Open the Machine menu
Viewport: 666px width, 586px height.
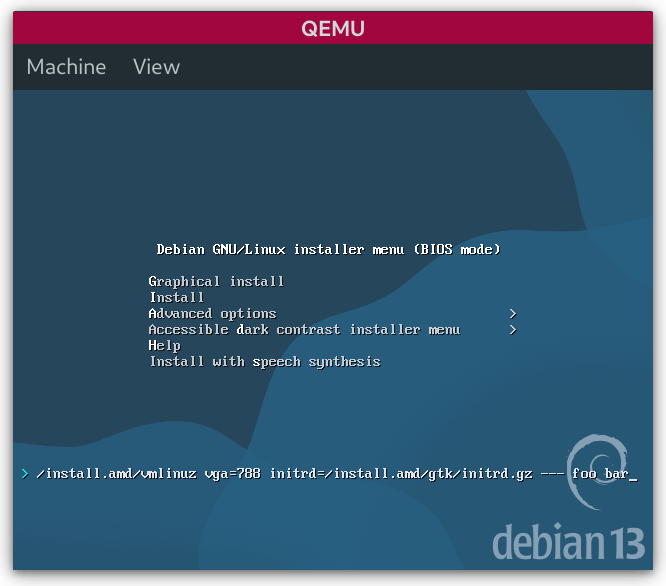66,67
